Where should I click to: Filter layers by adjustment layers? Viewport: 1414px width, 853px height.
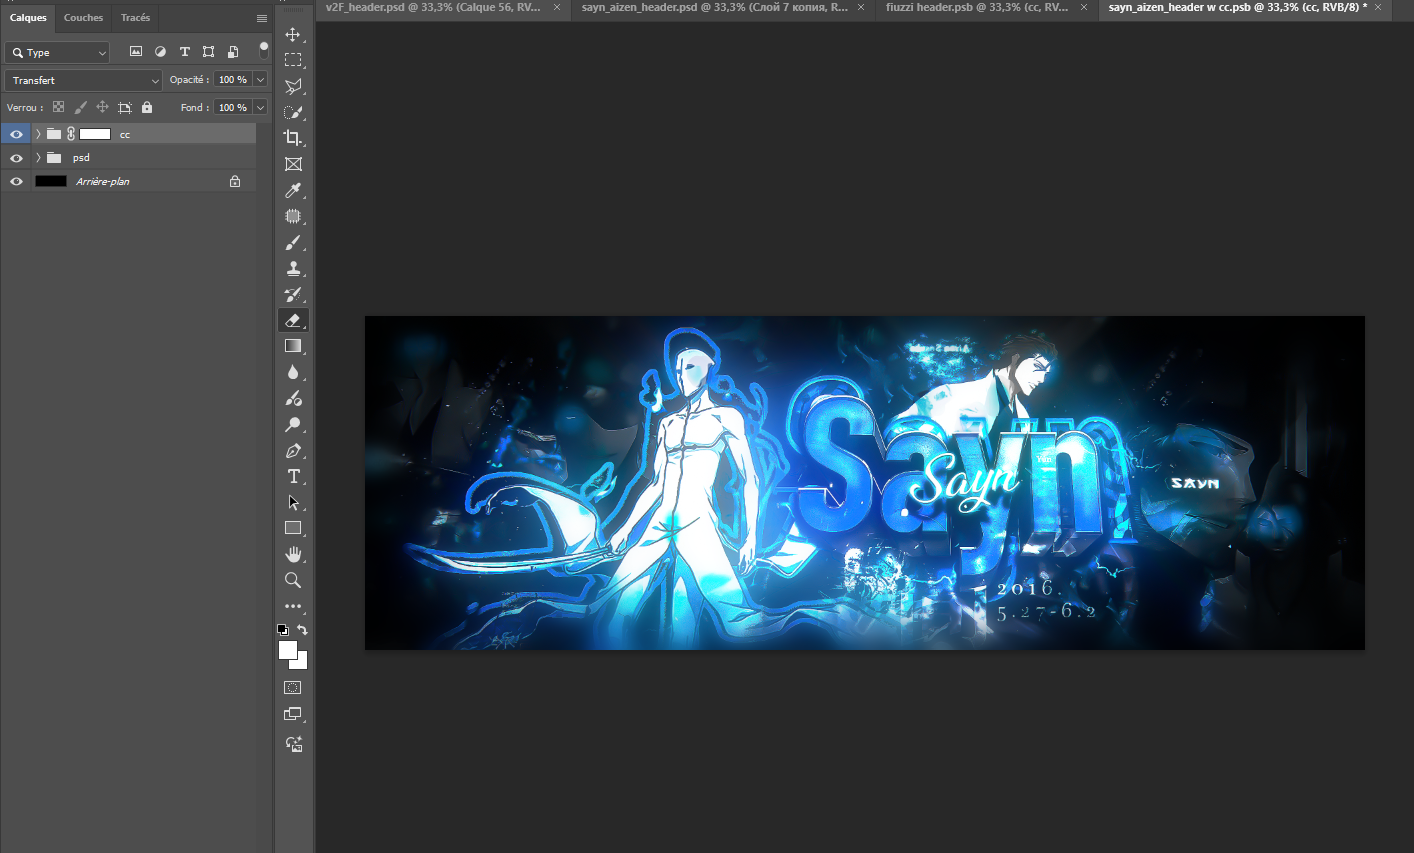pyautogui.click(x=160, y=52)
